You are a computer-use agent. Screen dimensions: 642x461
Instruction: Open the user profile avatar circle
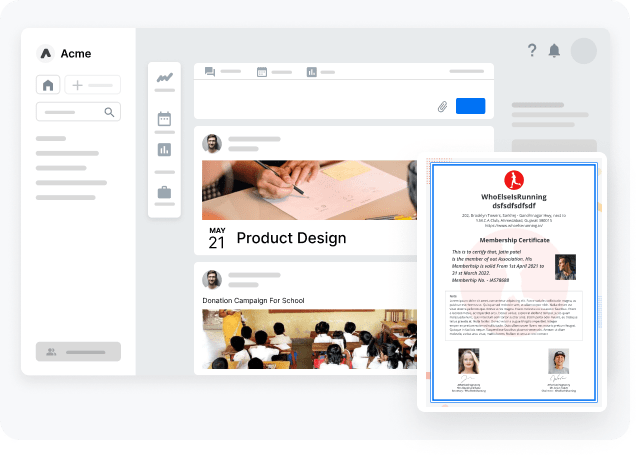pos(582,51)
